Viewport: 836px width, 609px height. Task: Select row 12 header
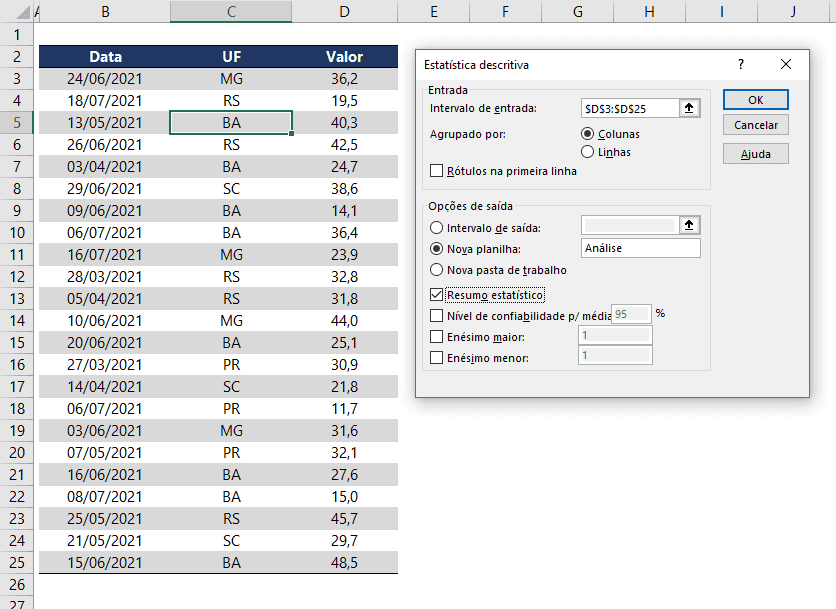click(17, 277)
